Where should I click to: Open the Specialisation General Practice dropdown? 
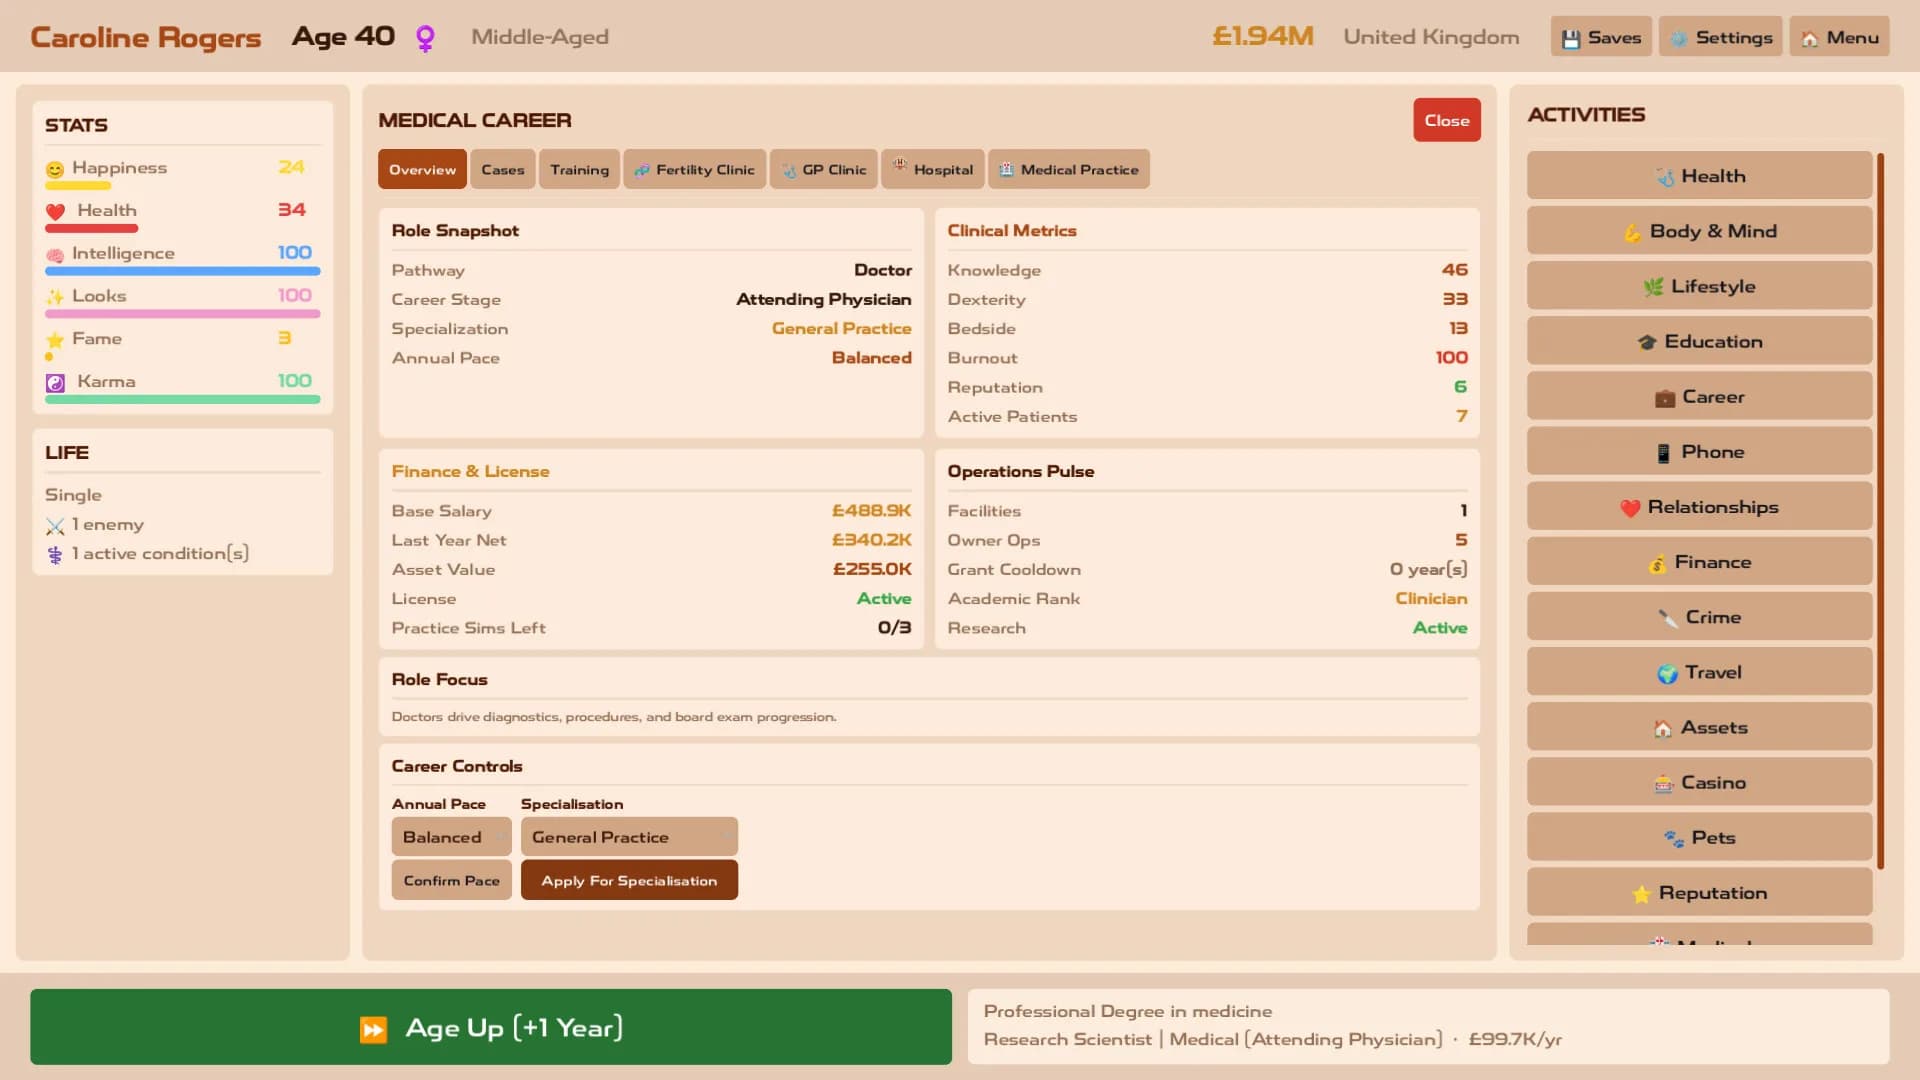[x=629, y=837]
